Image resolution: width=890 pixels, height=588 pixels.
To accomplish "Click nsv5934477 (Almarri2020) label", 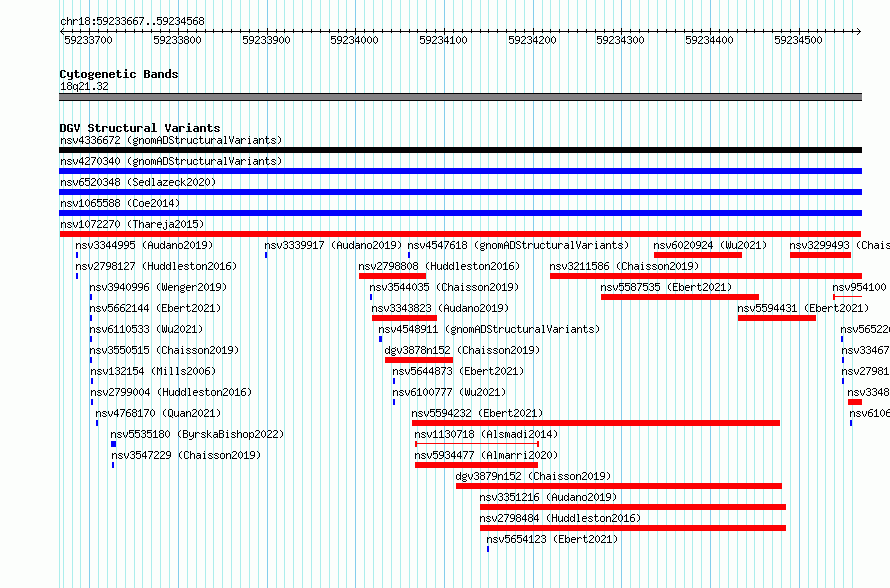I will (x=486, y=455).
